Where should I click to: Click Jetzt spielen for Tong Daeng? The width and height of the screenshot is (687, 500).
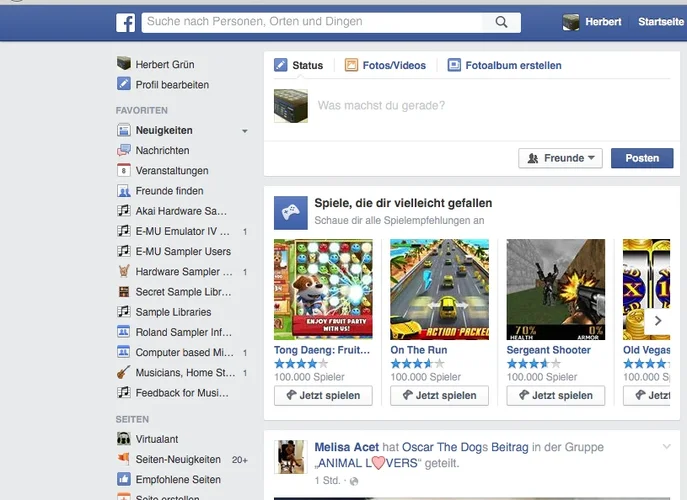[x=323, y=395]
